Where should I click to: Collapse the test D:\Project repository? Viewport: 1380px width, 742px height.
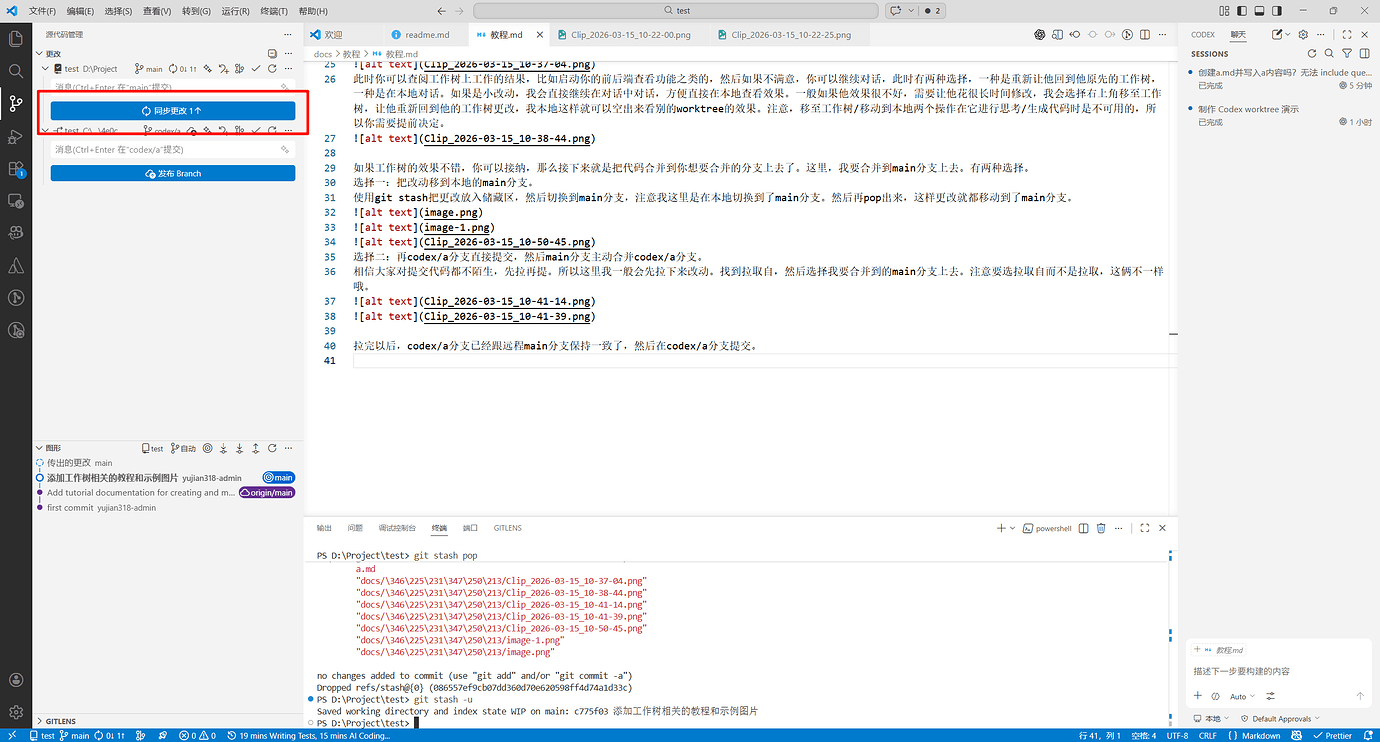coord(47,69)
